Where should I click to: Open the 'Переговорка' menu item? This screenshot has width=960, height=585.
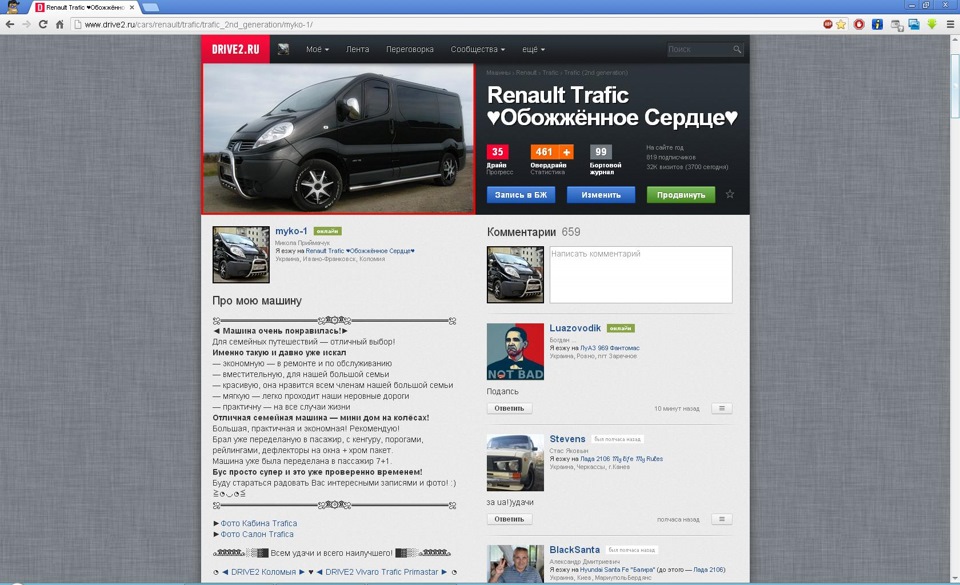click(410, 49)
